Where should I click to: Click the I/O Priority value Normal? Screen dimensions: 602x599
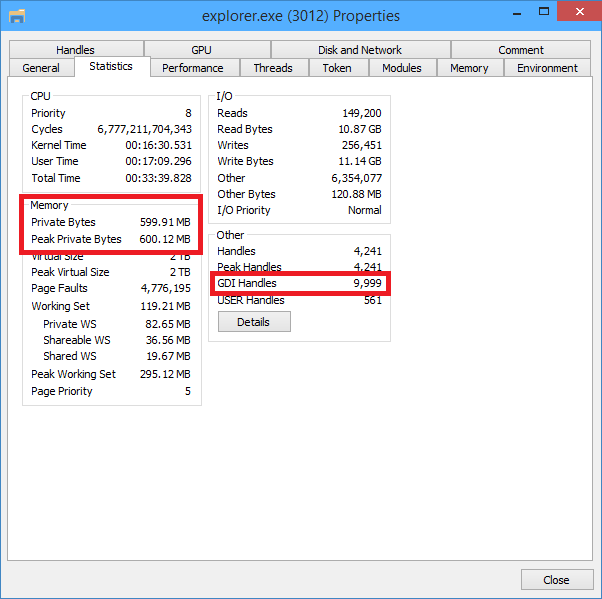365,210
